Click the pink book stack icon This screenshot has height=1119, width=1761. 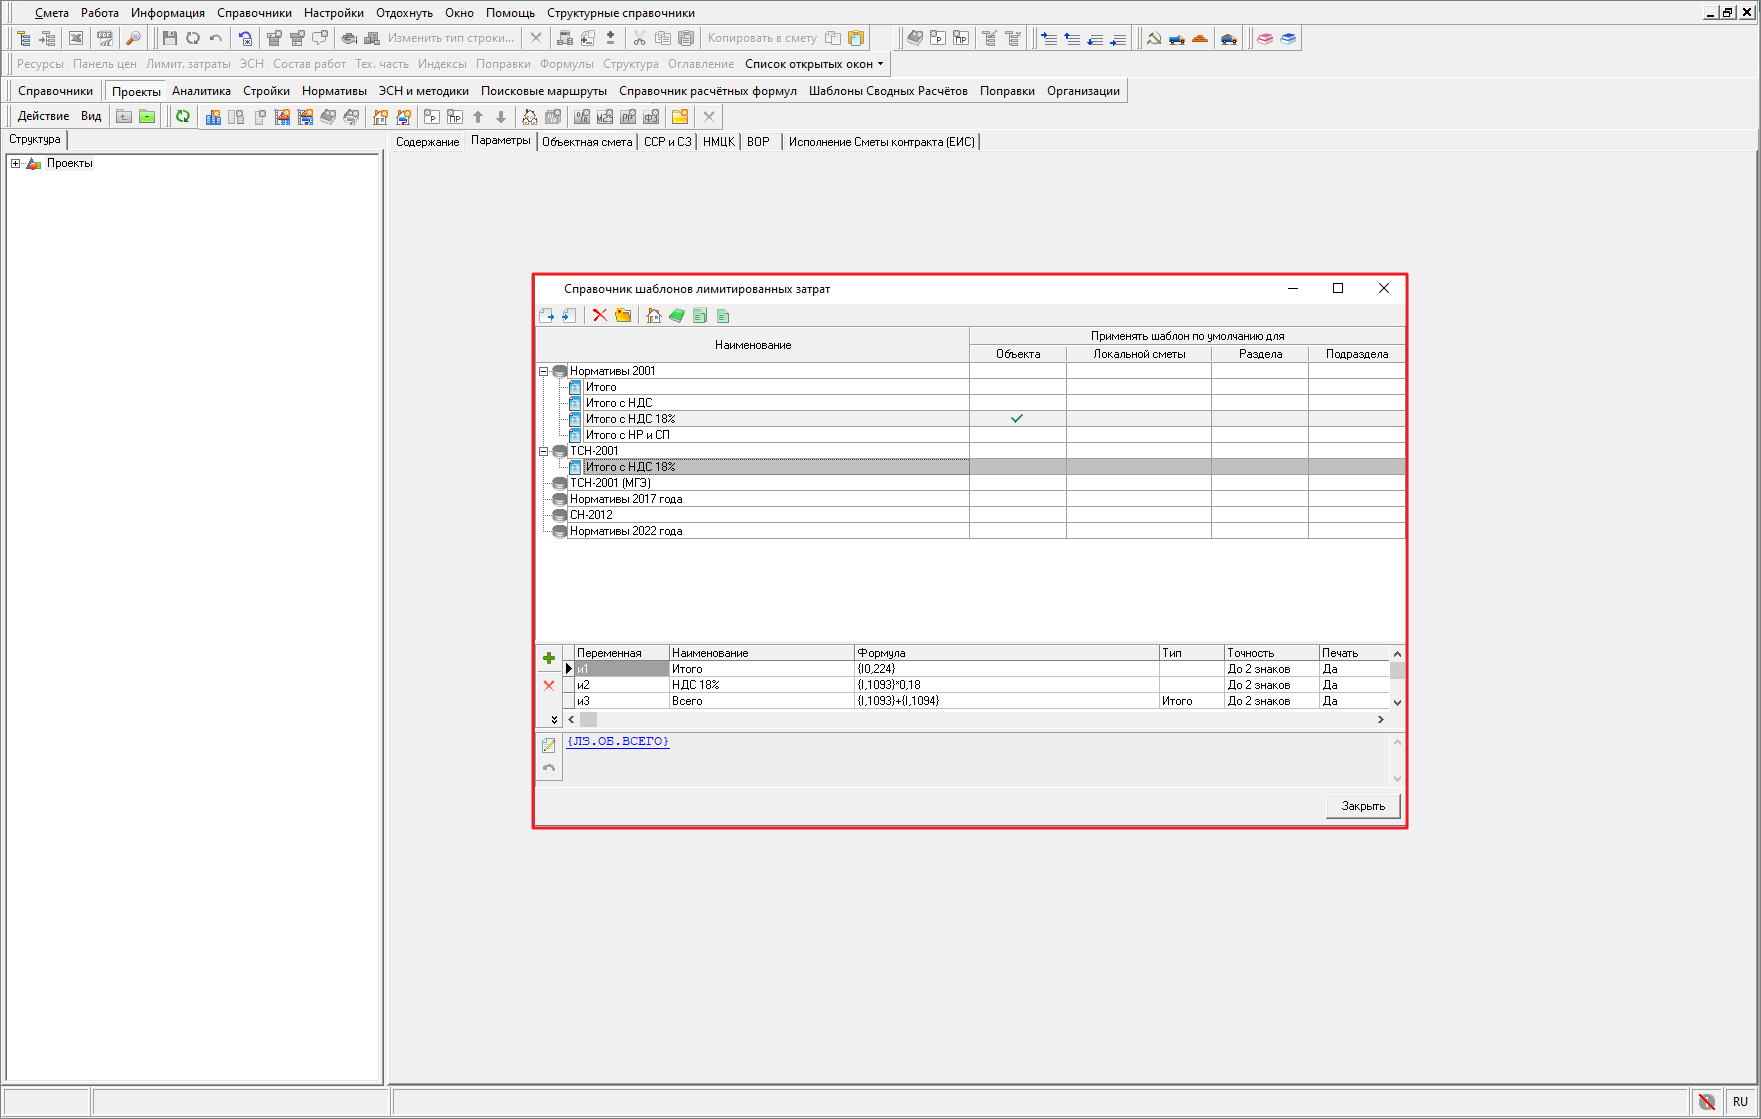[1265, 38]
